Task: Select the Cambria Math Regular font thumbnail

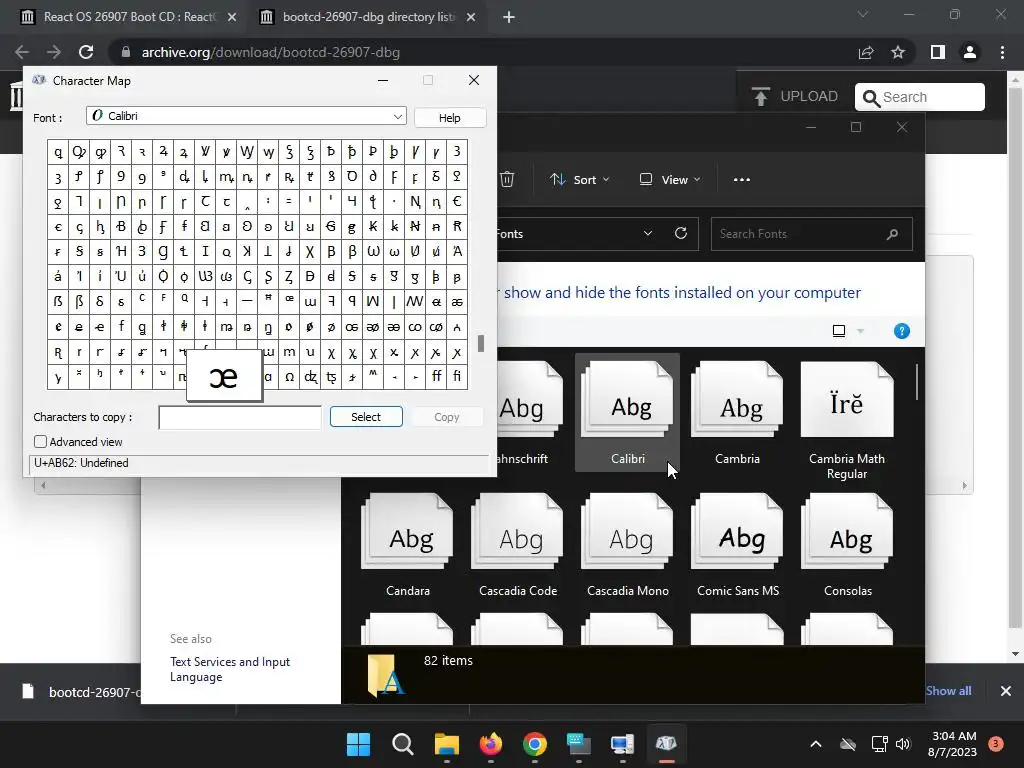Action: tap(847, 419)
